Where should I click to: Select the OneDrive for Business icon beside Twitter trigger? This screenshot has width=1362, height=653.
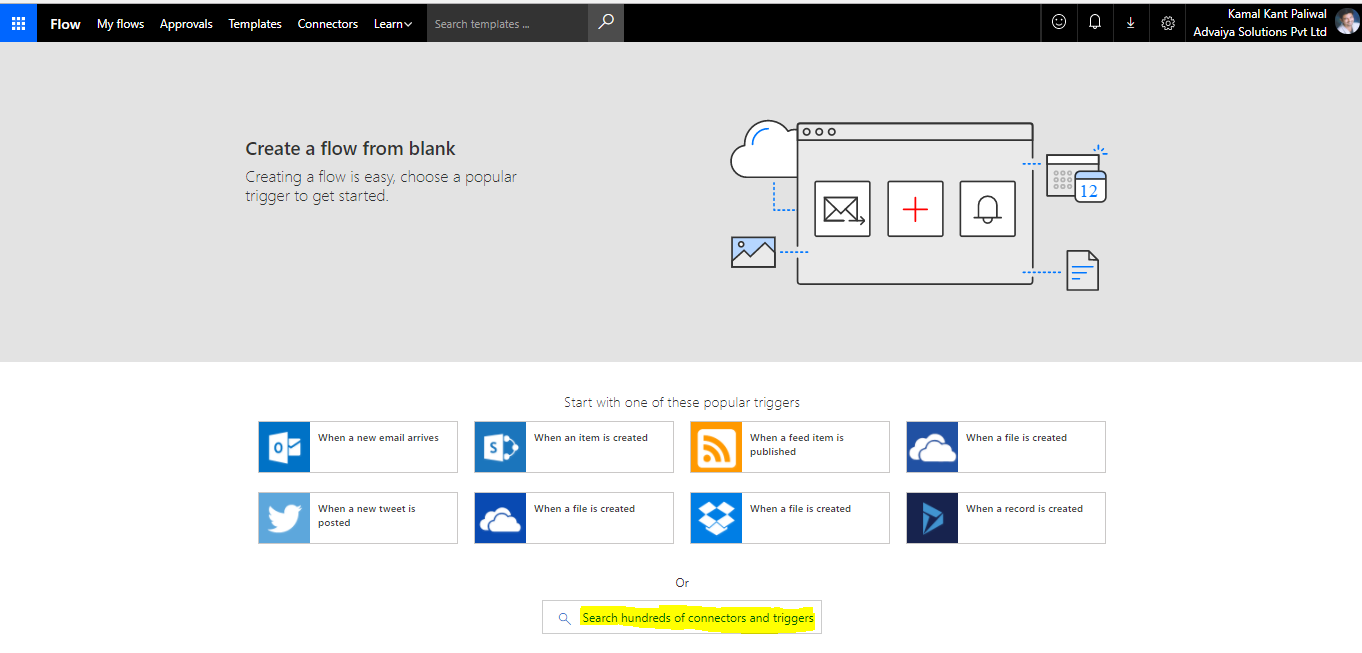coord(500,518)
